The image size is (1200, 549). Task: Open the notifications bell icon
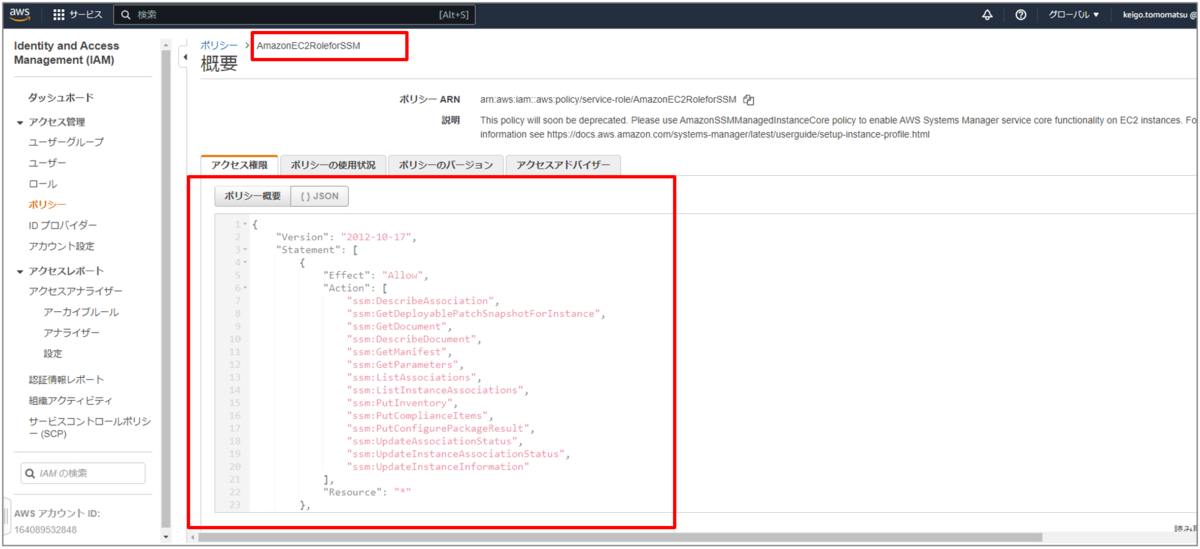(x=988, y=15)
